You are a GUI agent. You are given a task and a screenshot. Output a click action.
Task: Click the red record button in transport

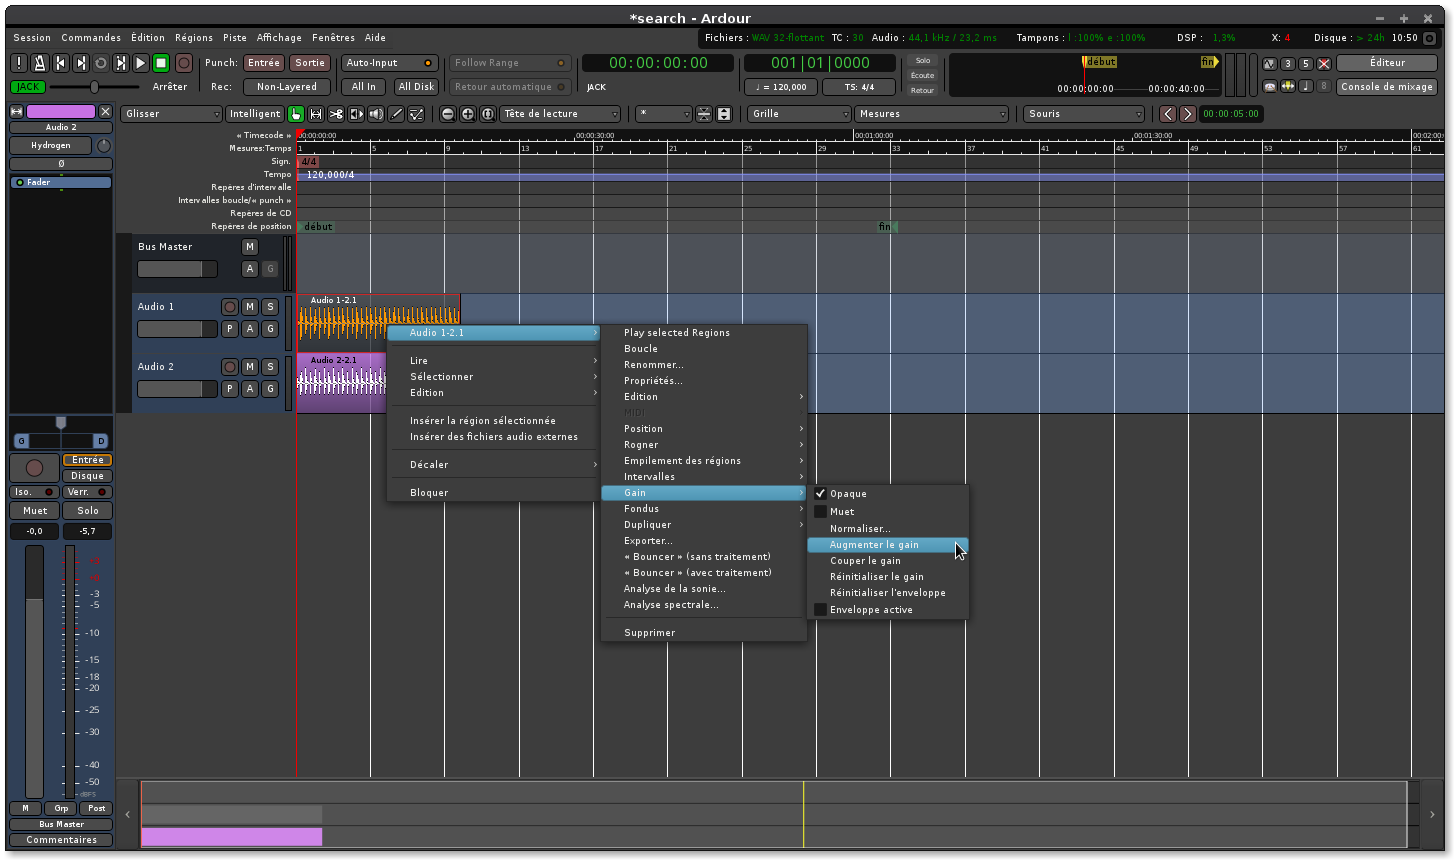[184, 63]
